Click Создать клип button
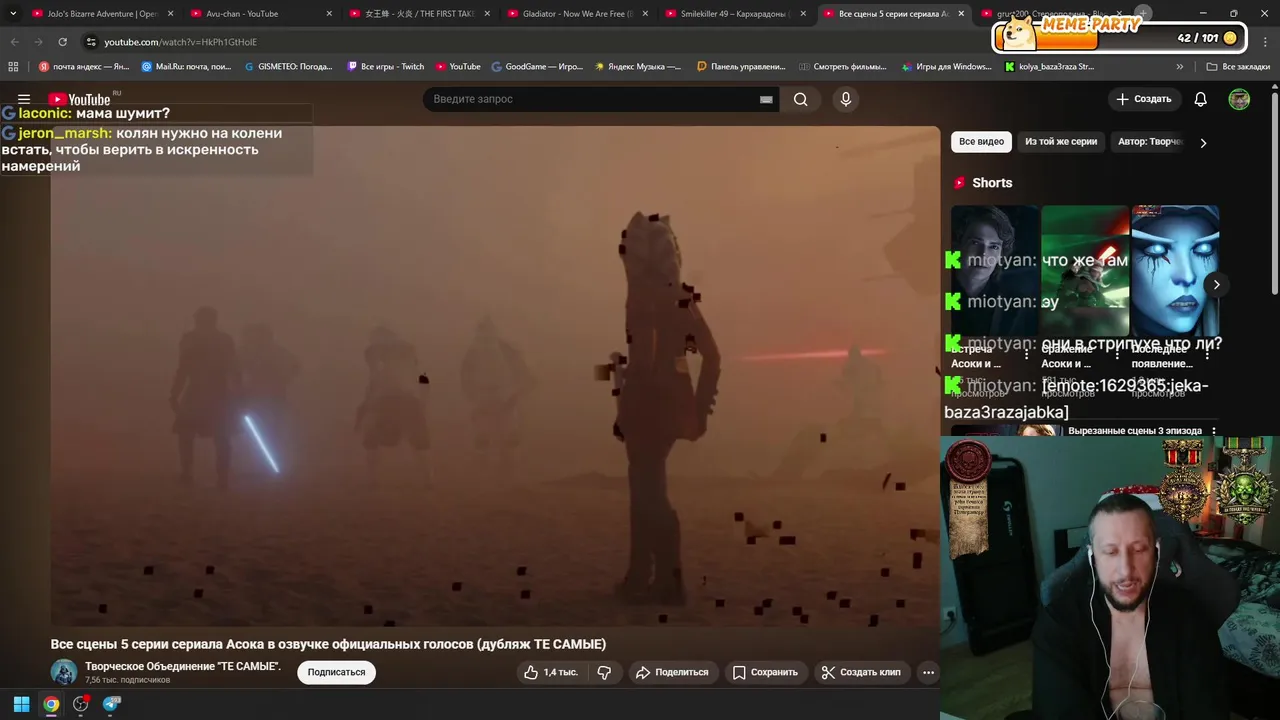Screen dimensions: 1280x720 click(861, 672)
